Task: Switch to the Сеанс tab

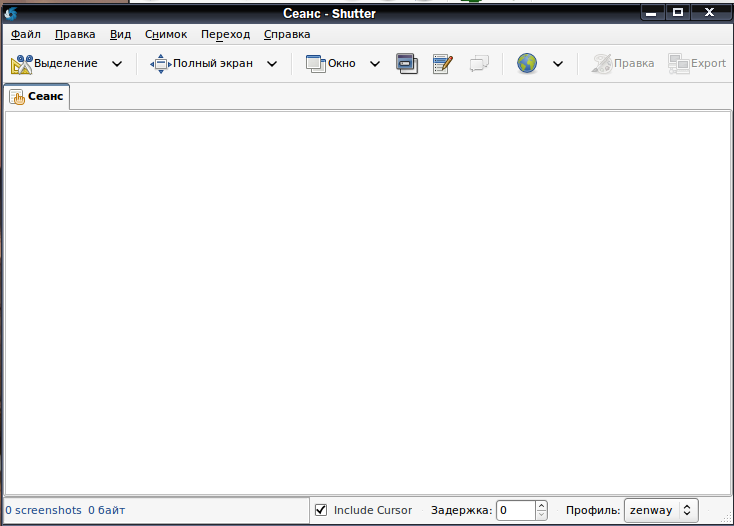Action: 37,96
